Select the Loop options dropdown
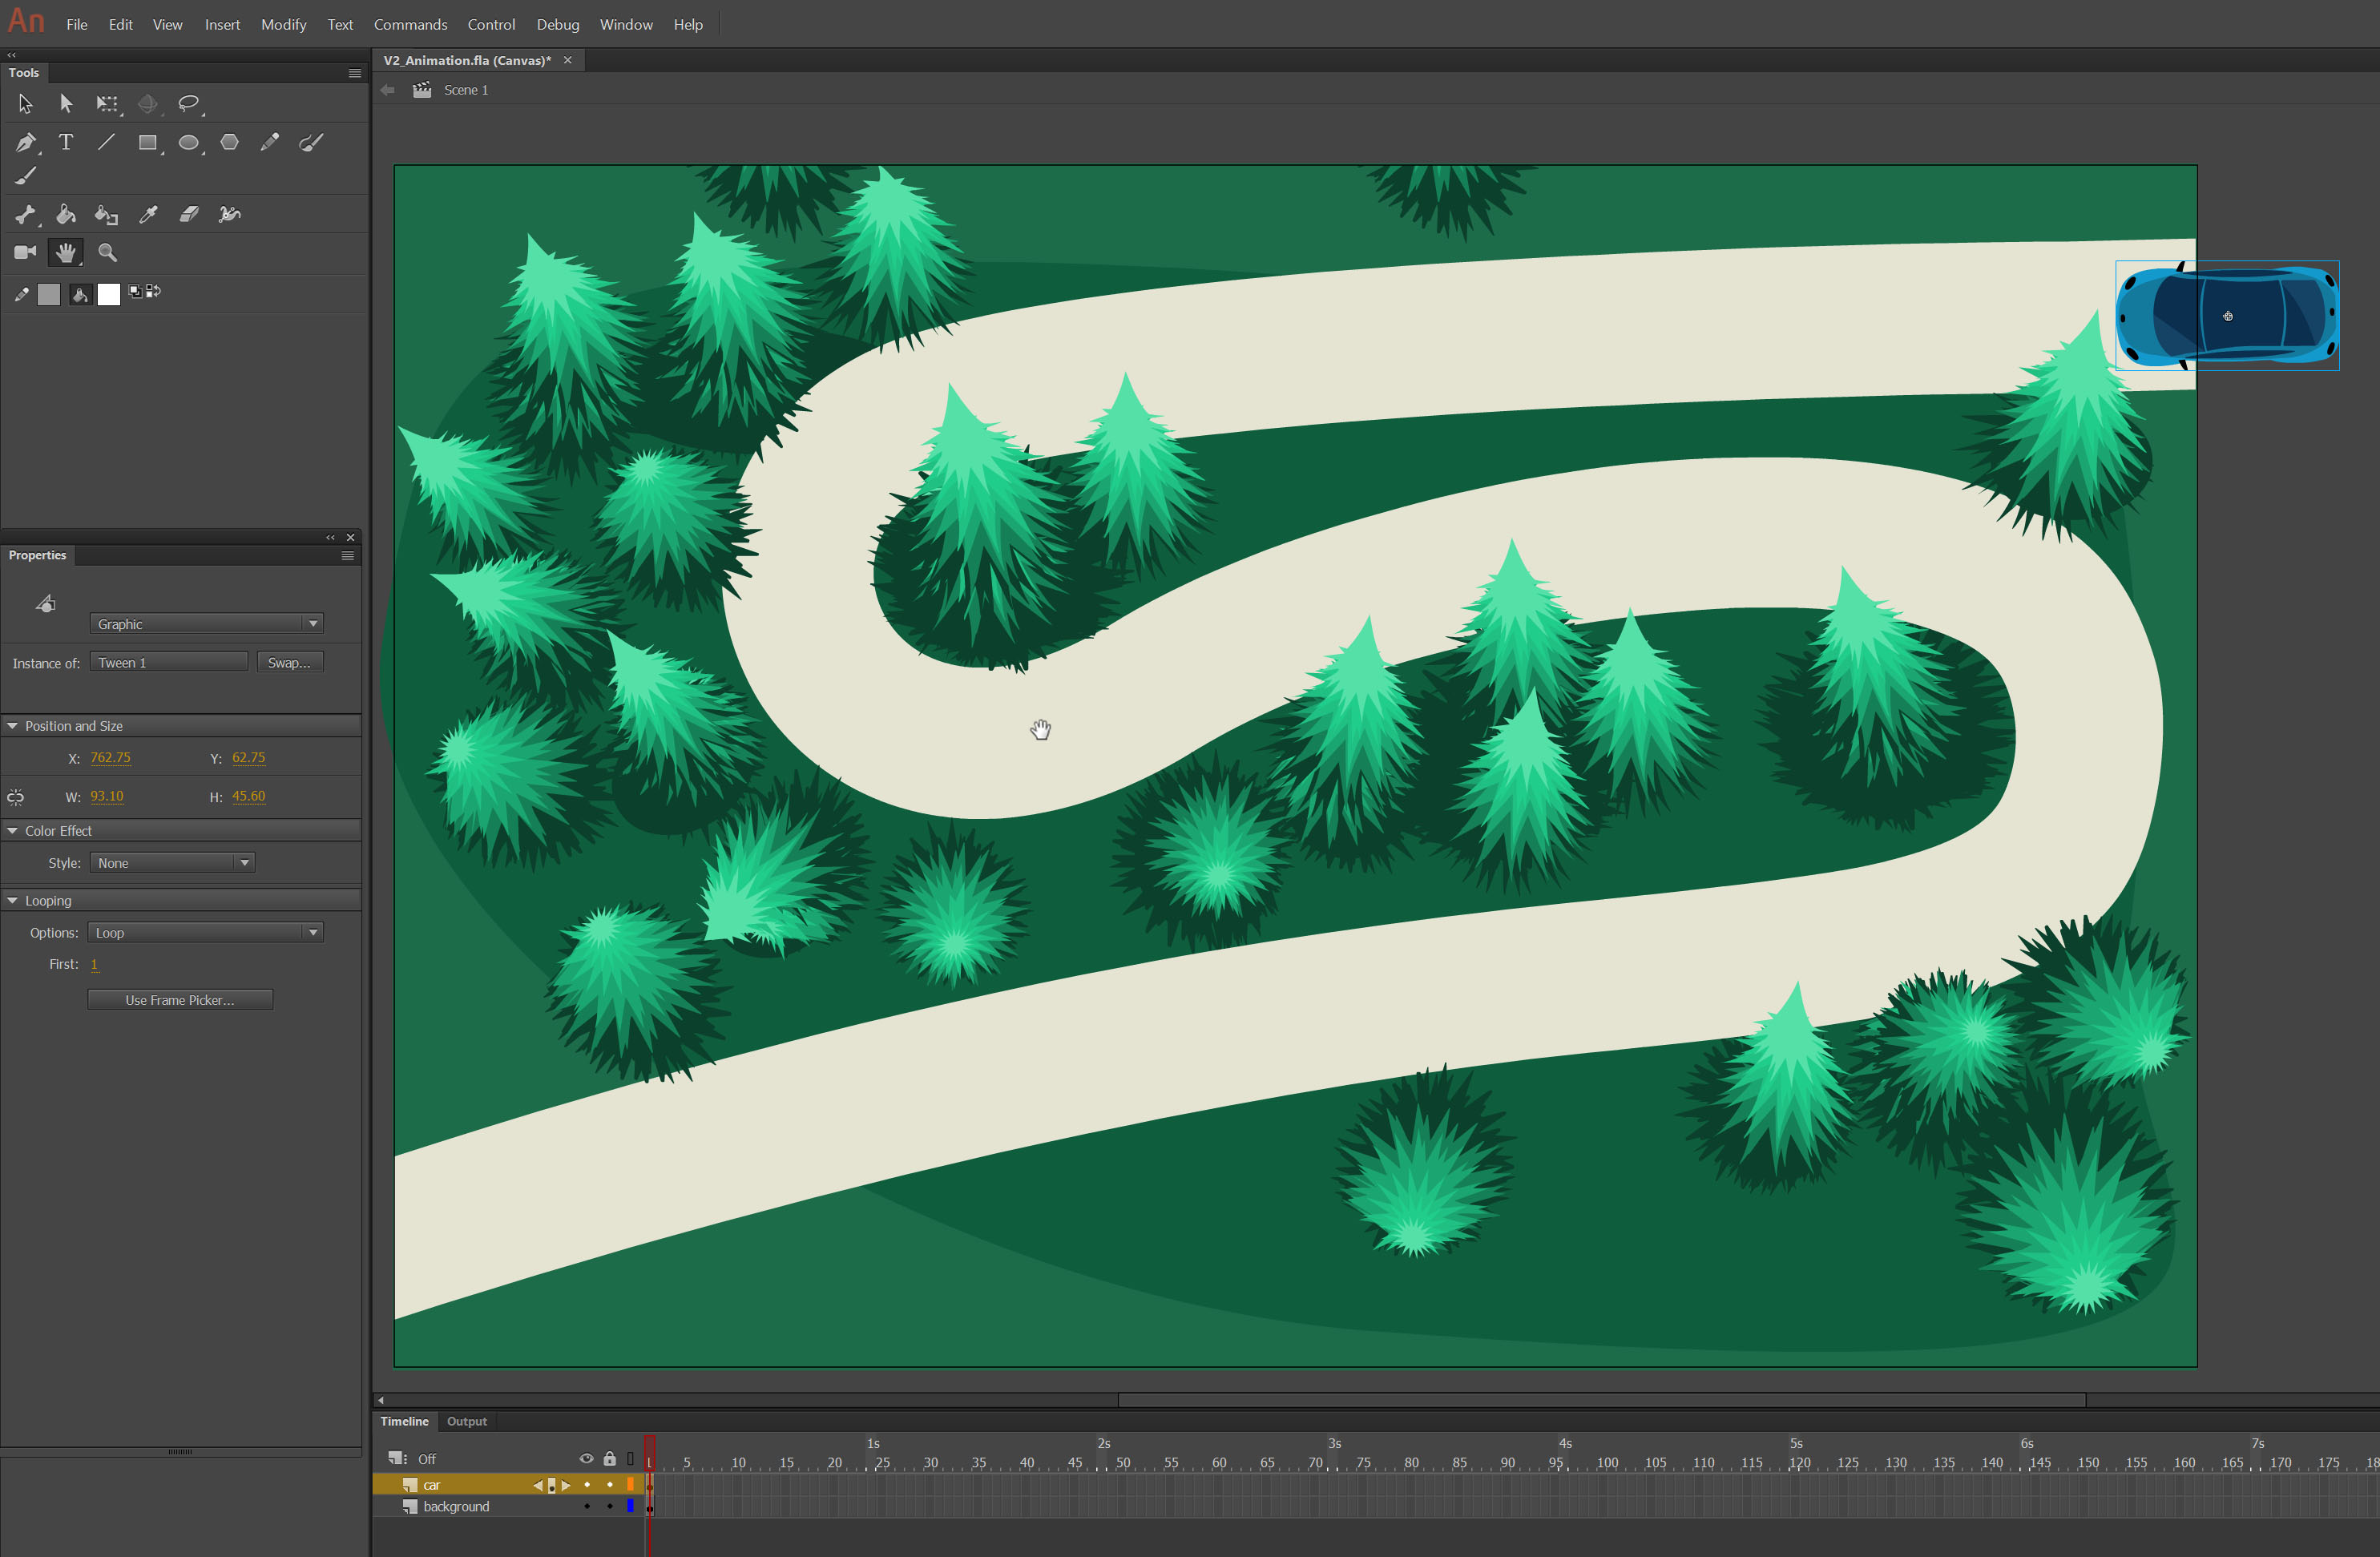2380x1557 pixels. click(200, 931)
